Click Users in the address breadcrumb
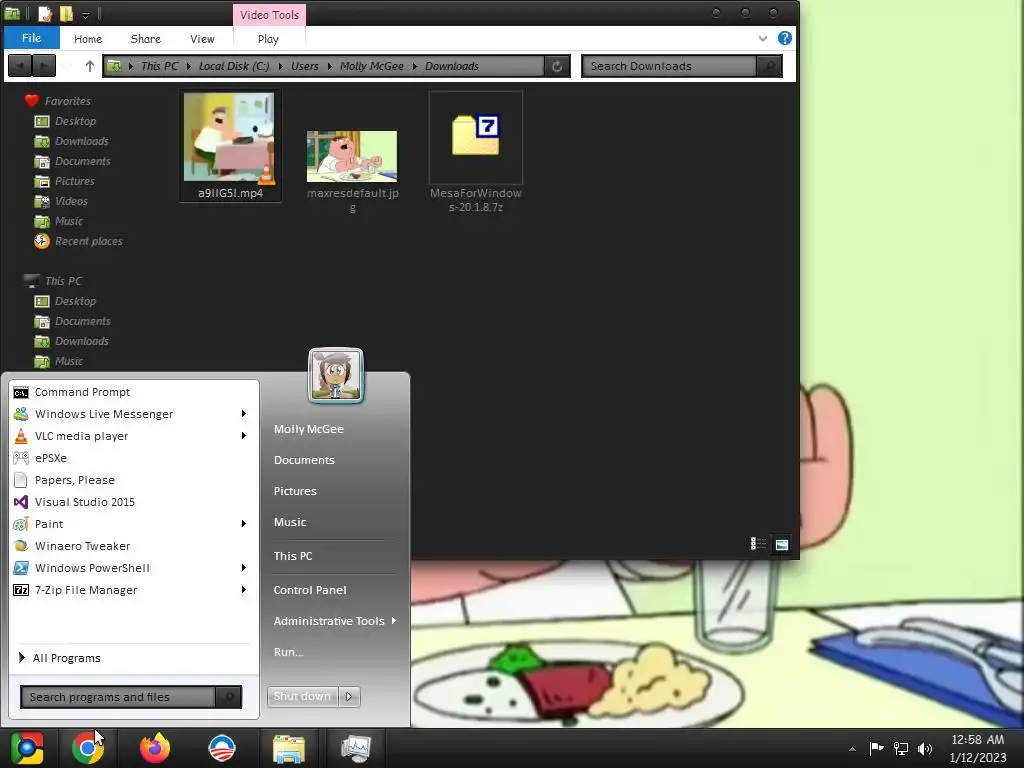Viewport: 1024px width, 768px height. tap(305, 66)
